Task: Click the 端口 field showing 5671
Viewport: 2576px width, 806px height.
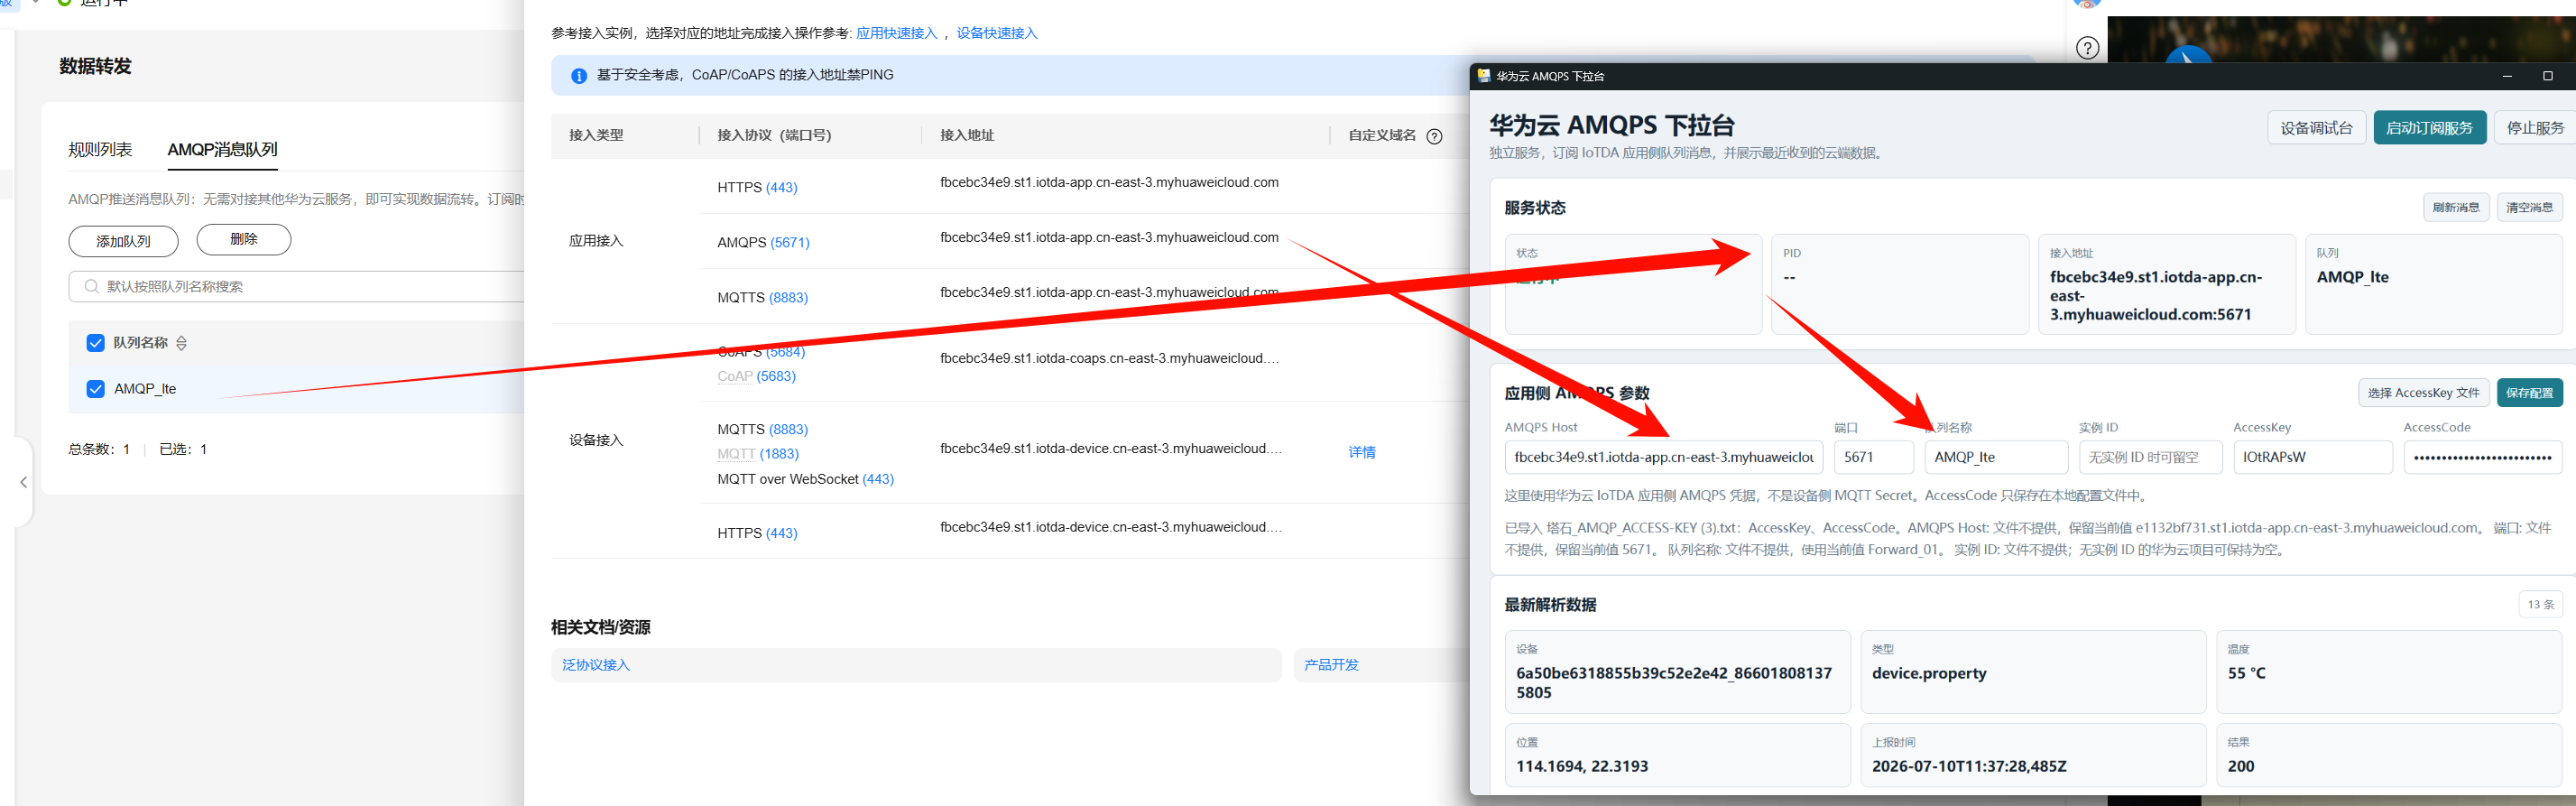Action: coord(1873,457)
